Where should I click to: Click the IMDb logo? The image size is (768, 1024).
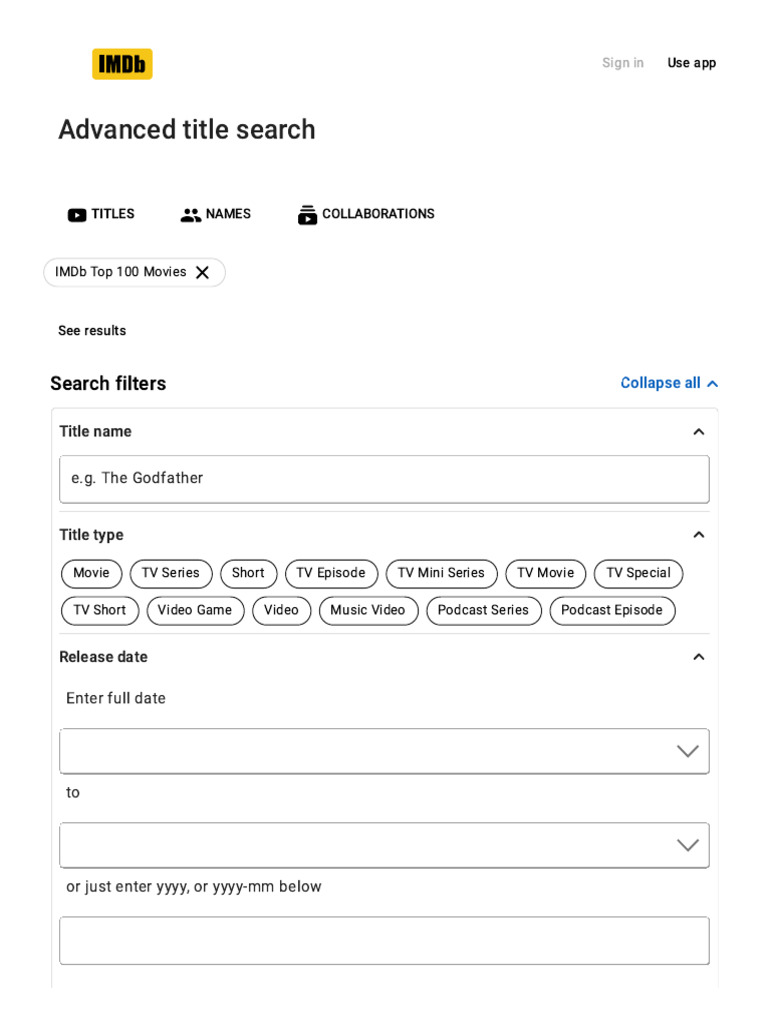pos(122,64)
